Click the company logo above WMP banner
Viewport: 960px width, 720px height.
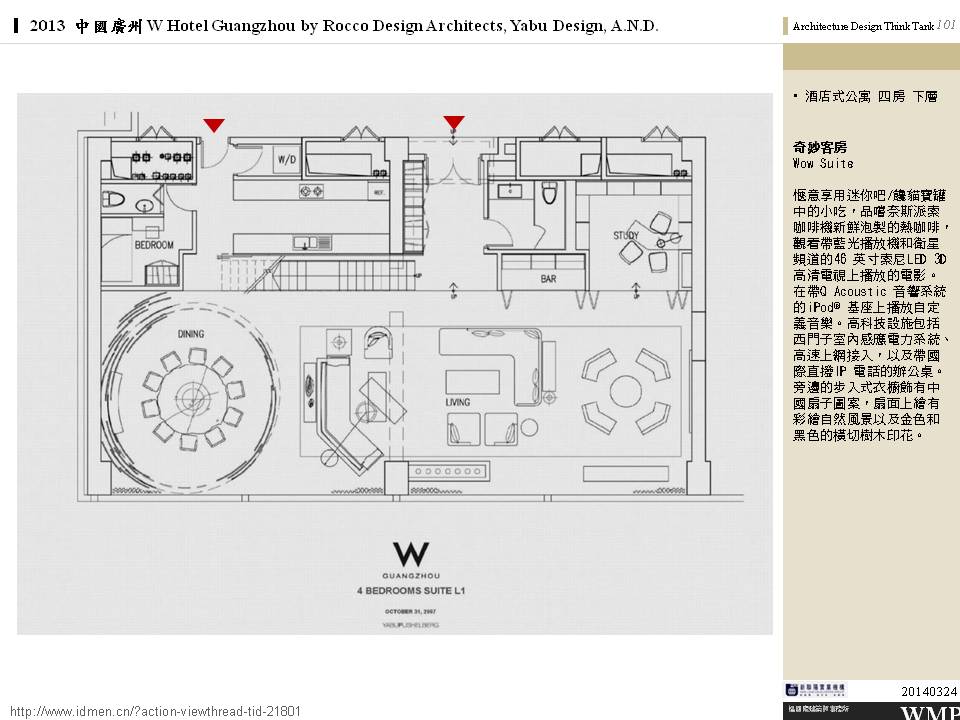(817, 690)
